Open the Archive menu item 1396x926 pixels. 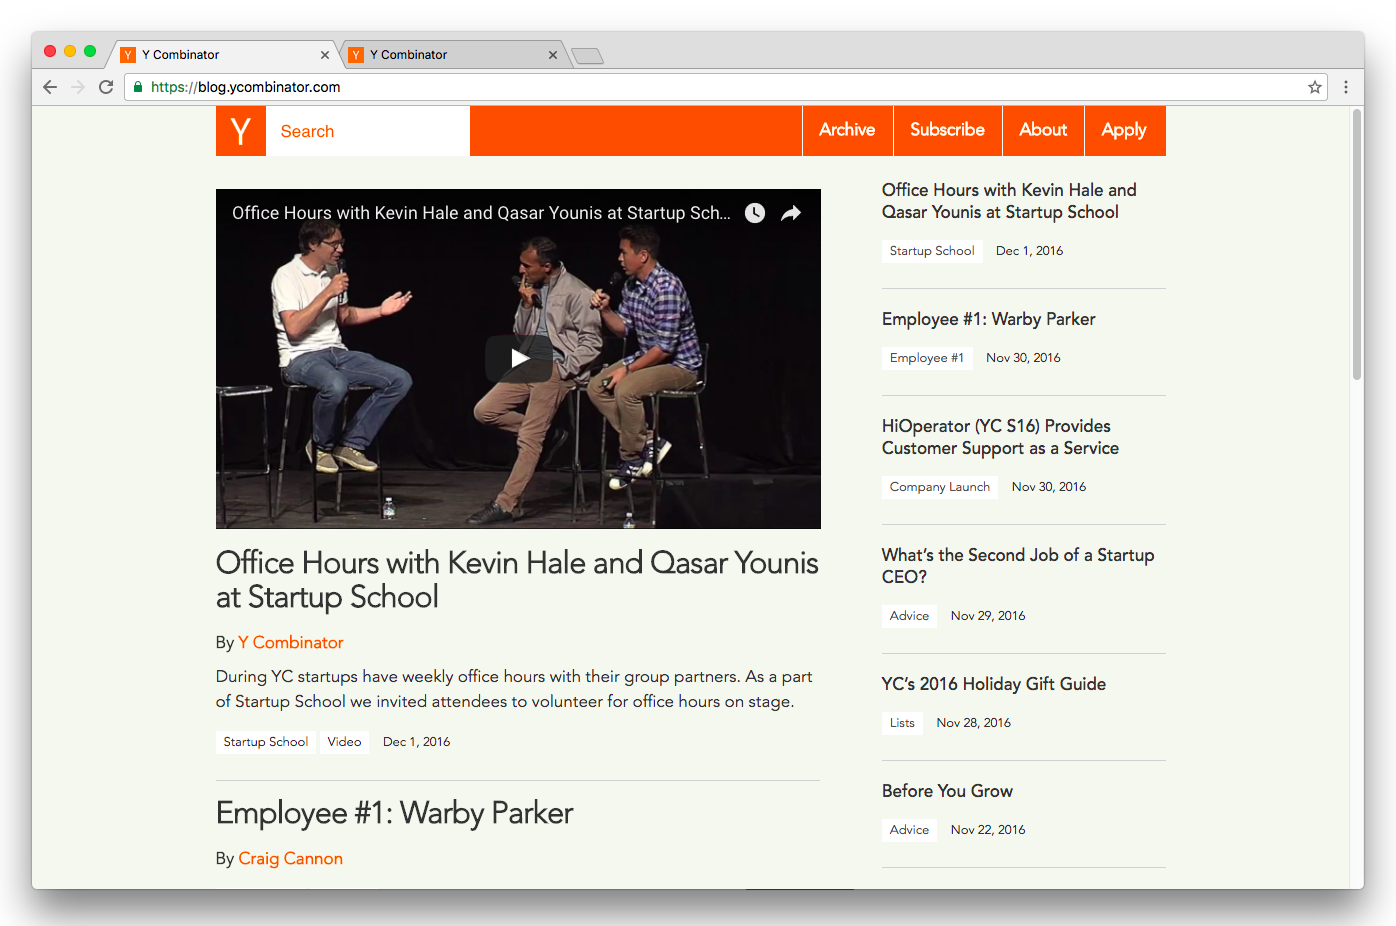tap(847, 130)
